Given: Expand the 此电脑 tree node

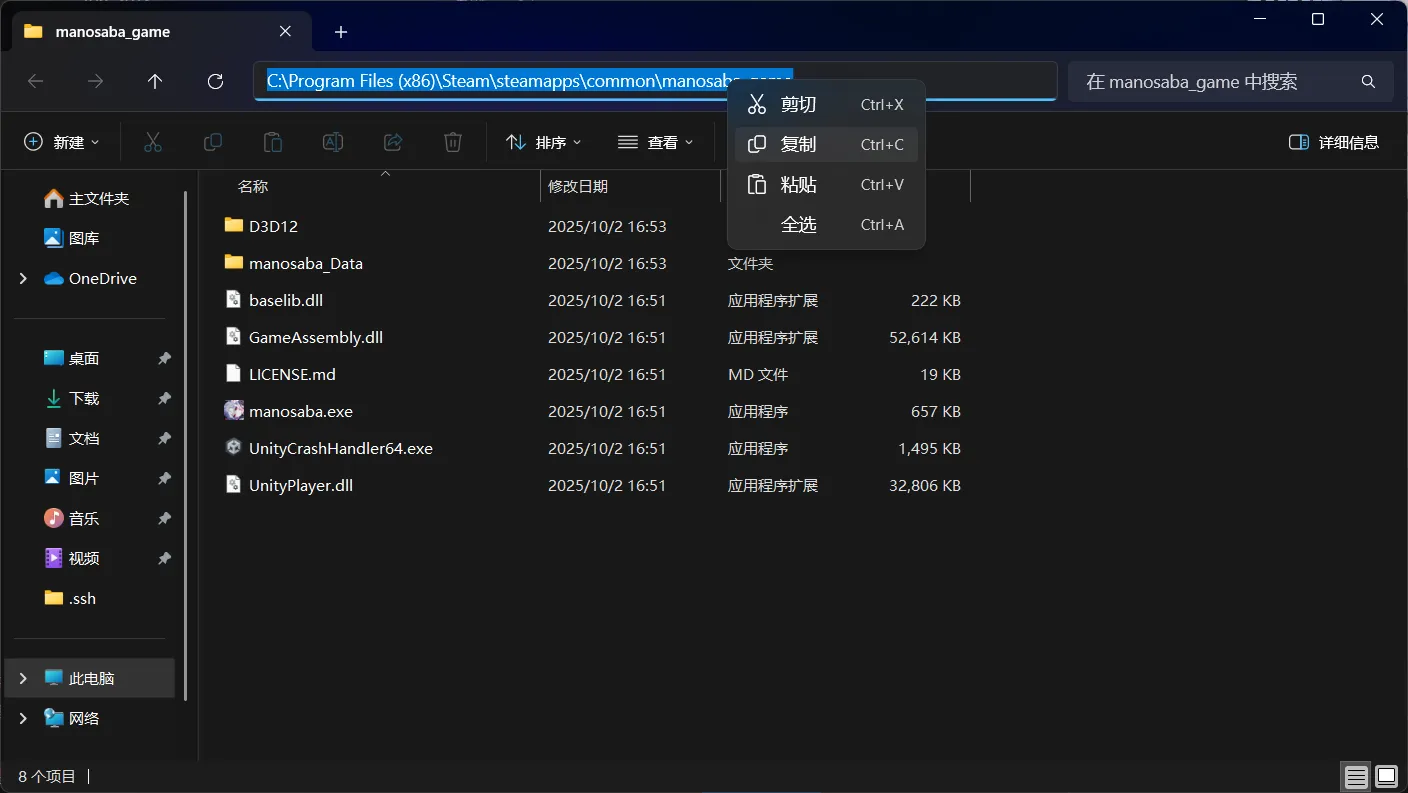Looking at the screenshot, I should (x=23, y=678).
